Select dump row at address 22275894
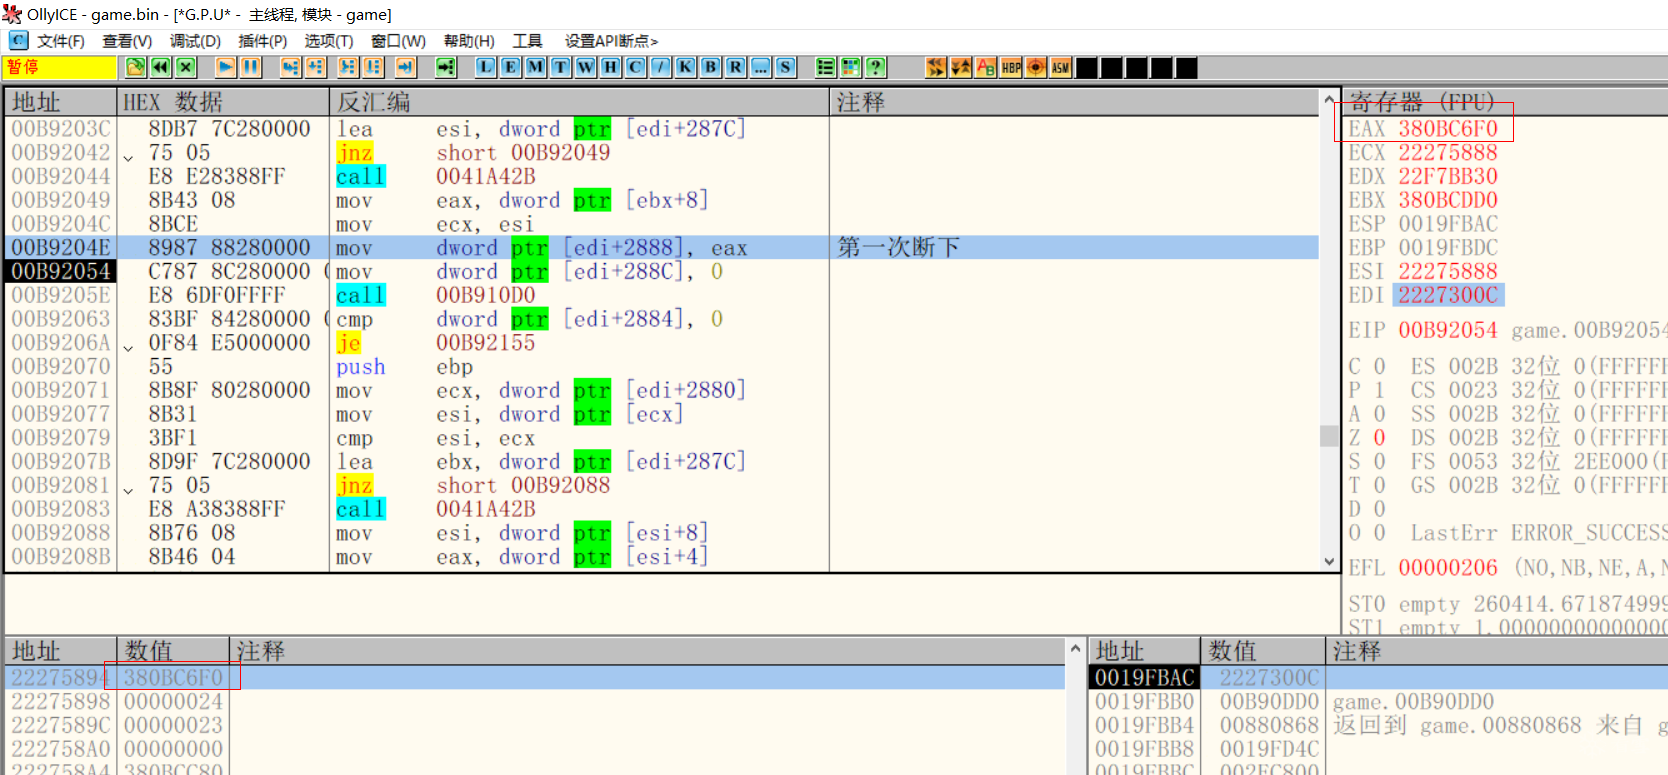 tap(536, 677)
